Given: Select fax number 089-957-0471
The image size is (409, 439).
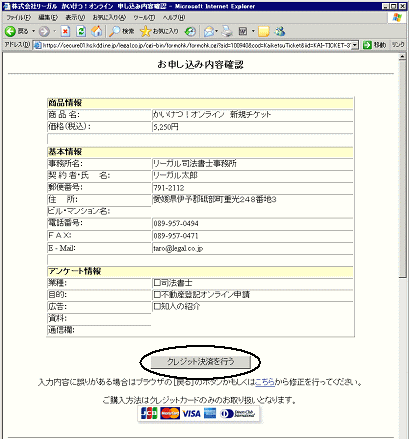Looking at the screenshot, I should (176, 236).
